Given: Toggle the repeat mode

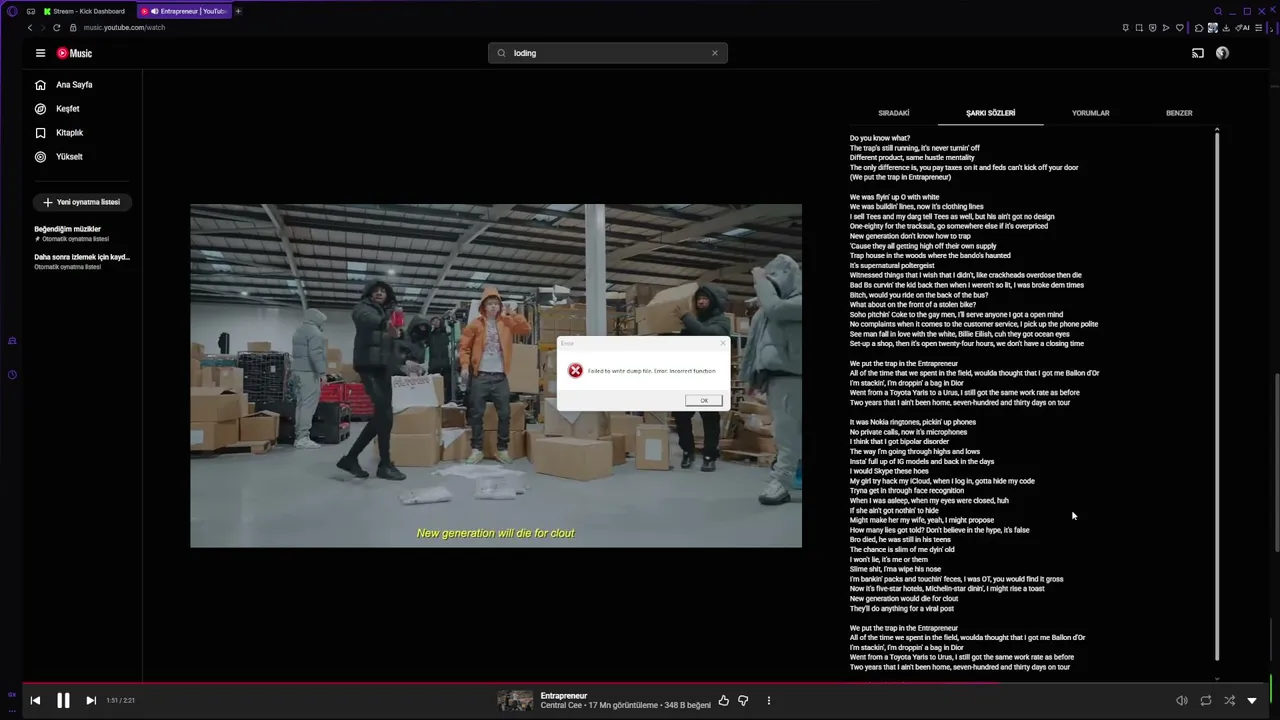Looking at the screenshot, I should pyautogui.click(x=1205, y=701).
